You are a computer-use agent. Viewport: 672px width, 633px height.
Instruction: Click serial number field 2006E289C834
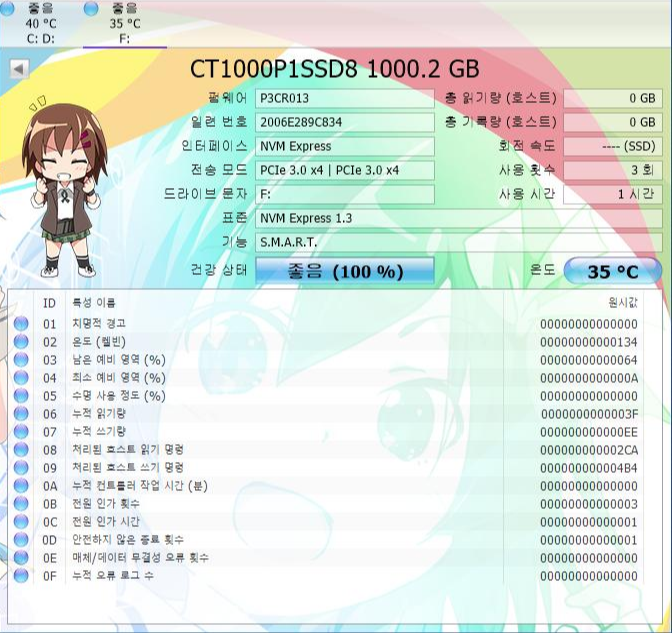(x=345, y=122)
